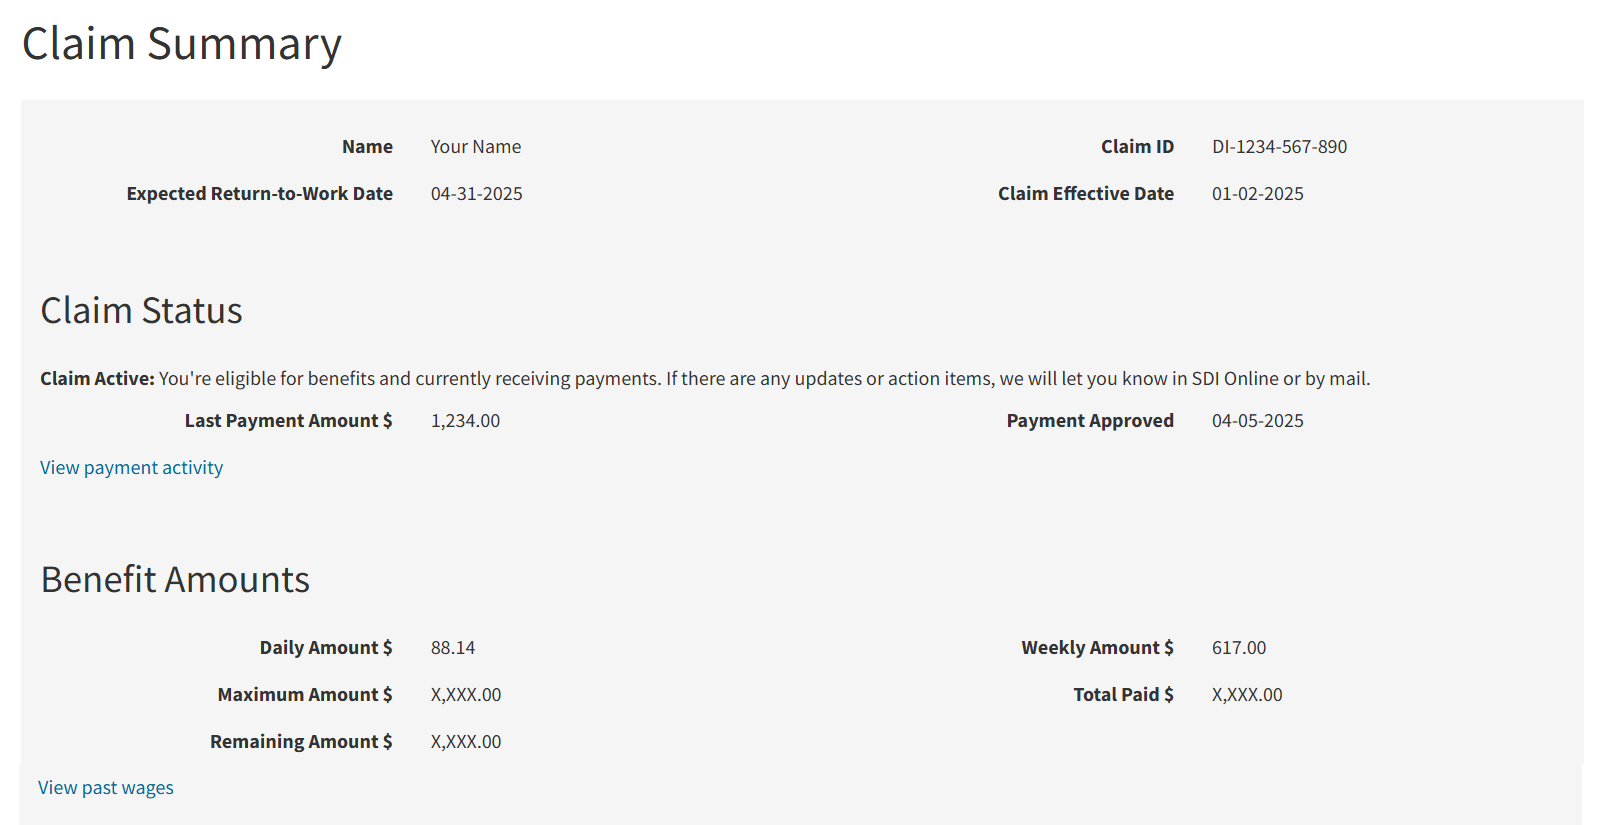Click the return-to-work date value 04-31-2025
1600x825 pixels.
click(476, 194)
